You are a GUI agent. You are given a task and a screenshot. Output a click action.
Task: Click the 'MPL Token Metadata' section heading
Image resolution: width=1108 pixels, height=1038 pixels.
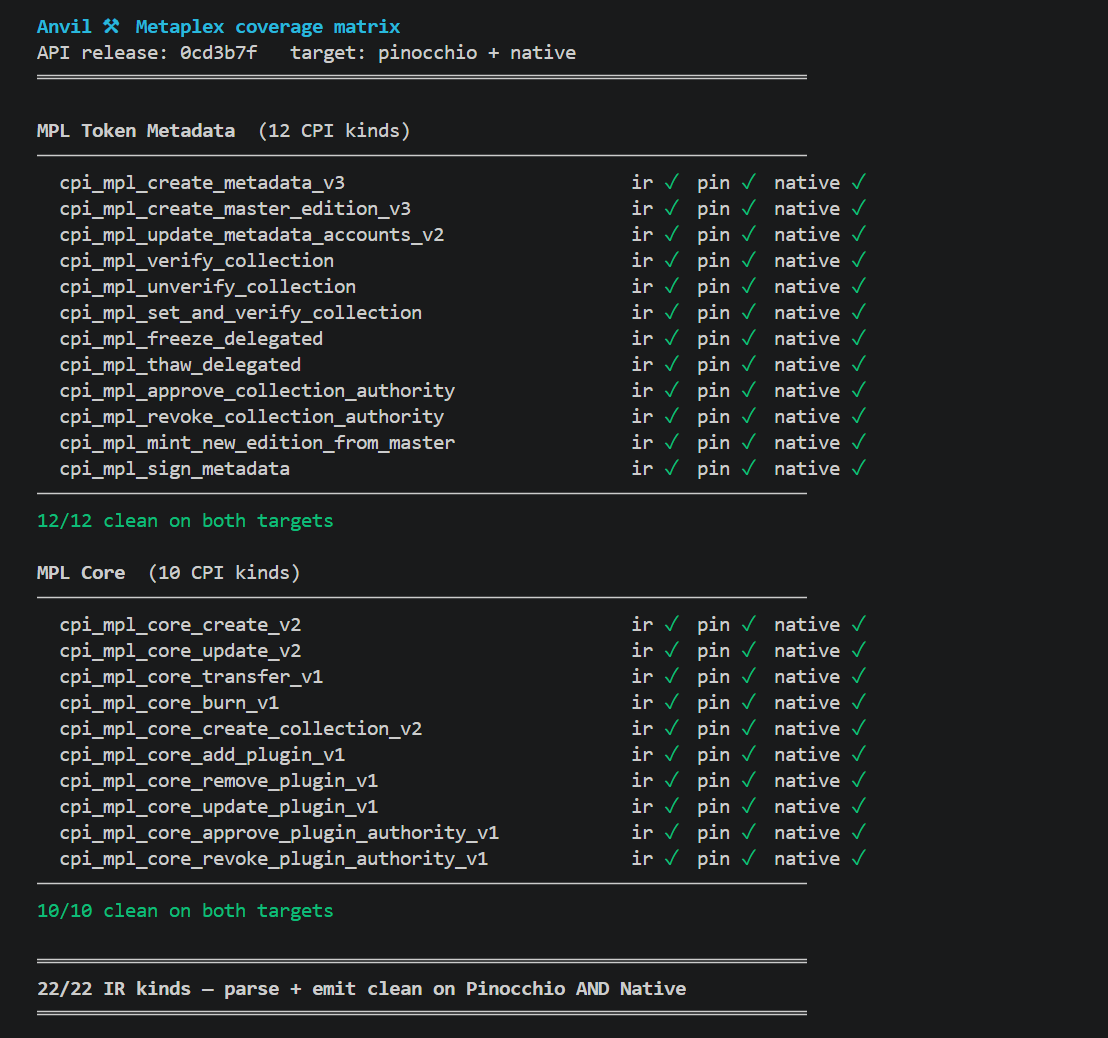[136, 131]
